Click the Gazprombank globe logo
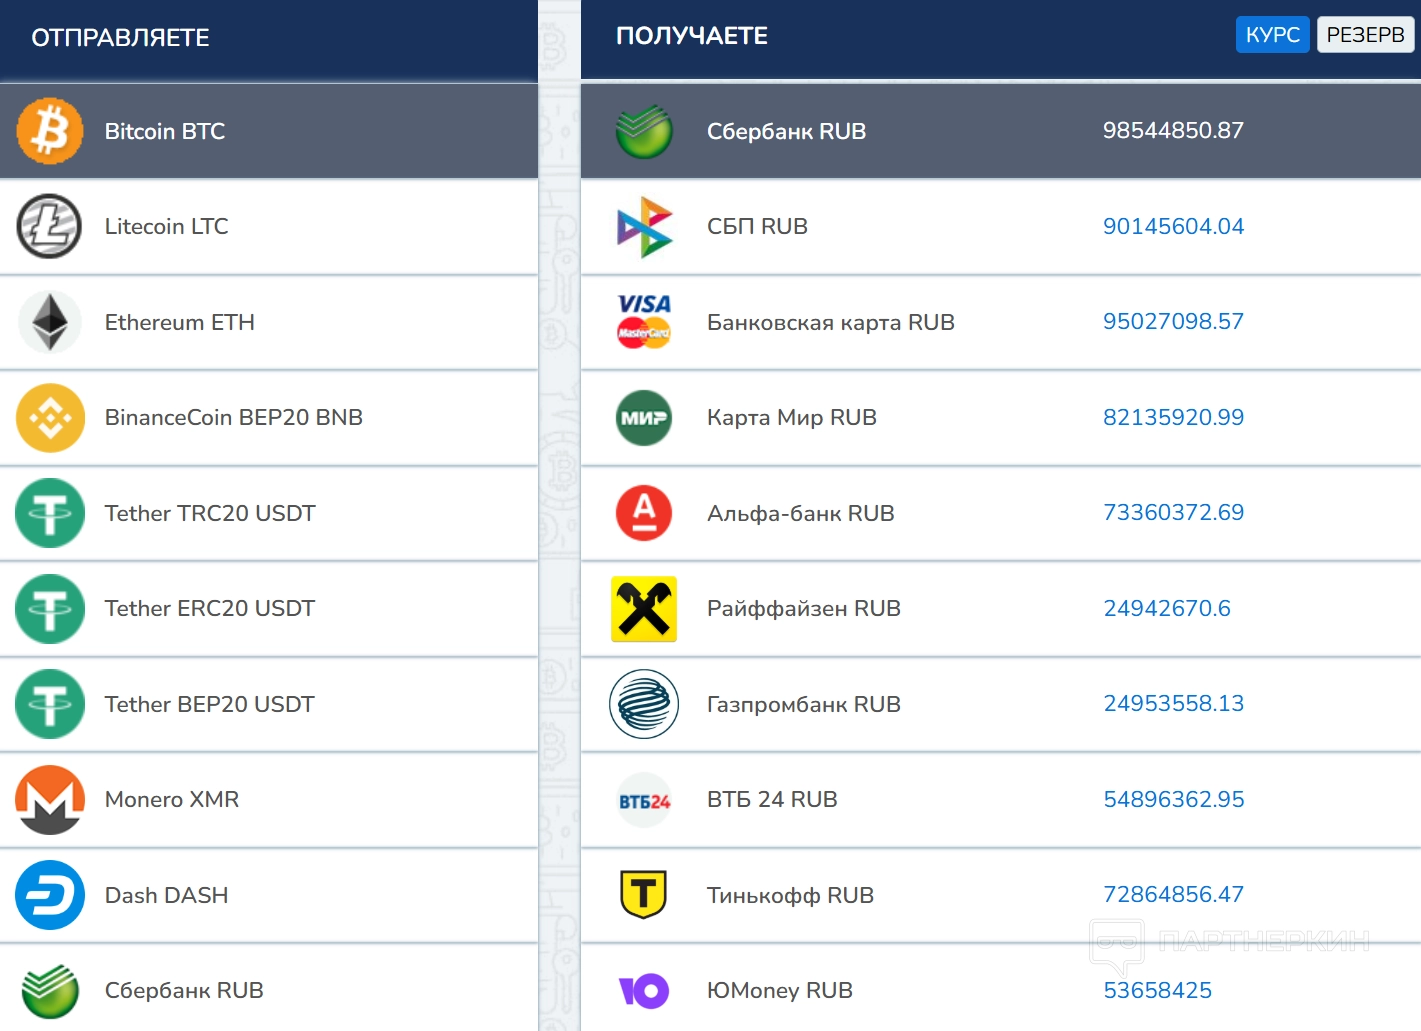 644,704
